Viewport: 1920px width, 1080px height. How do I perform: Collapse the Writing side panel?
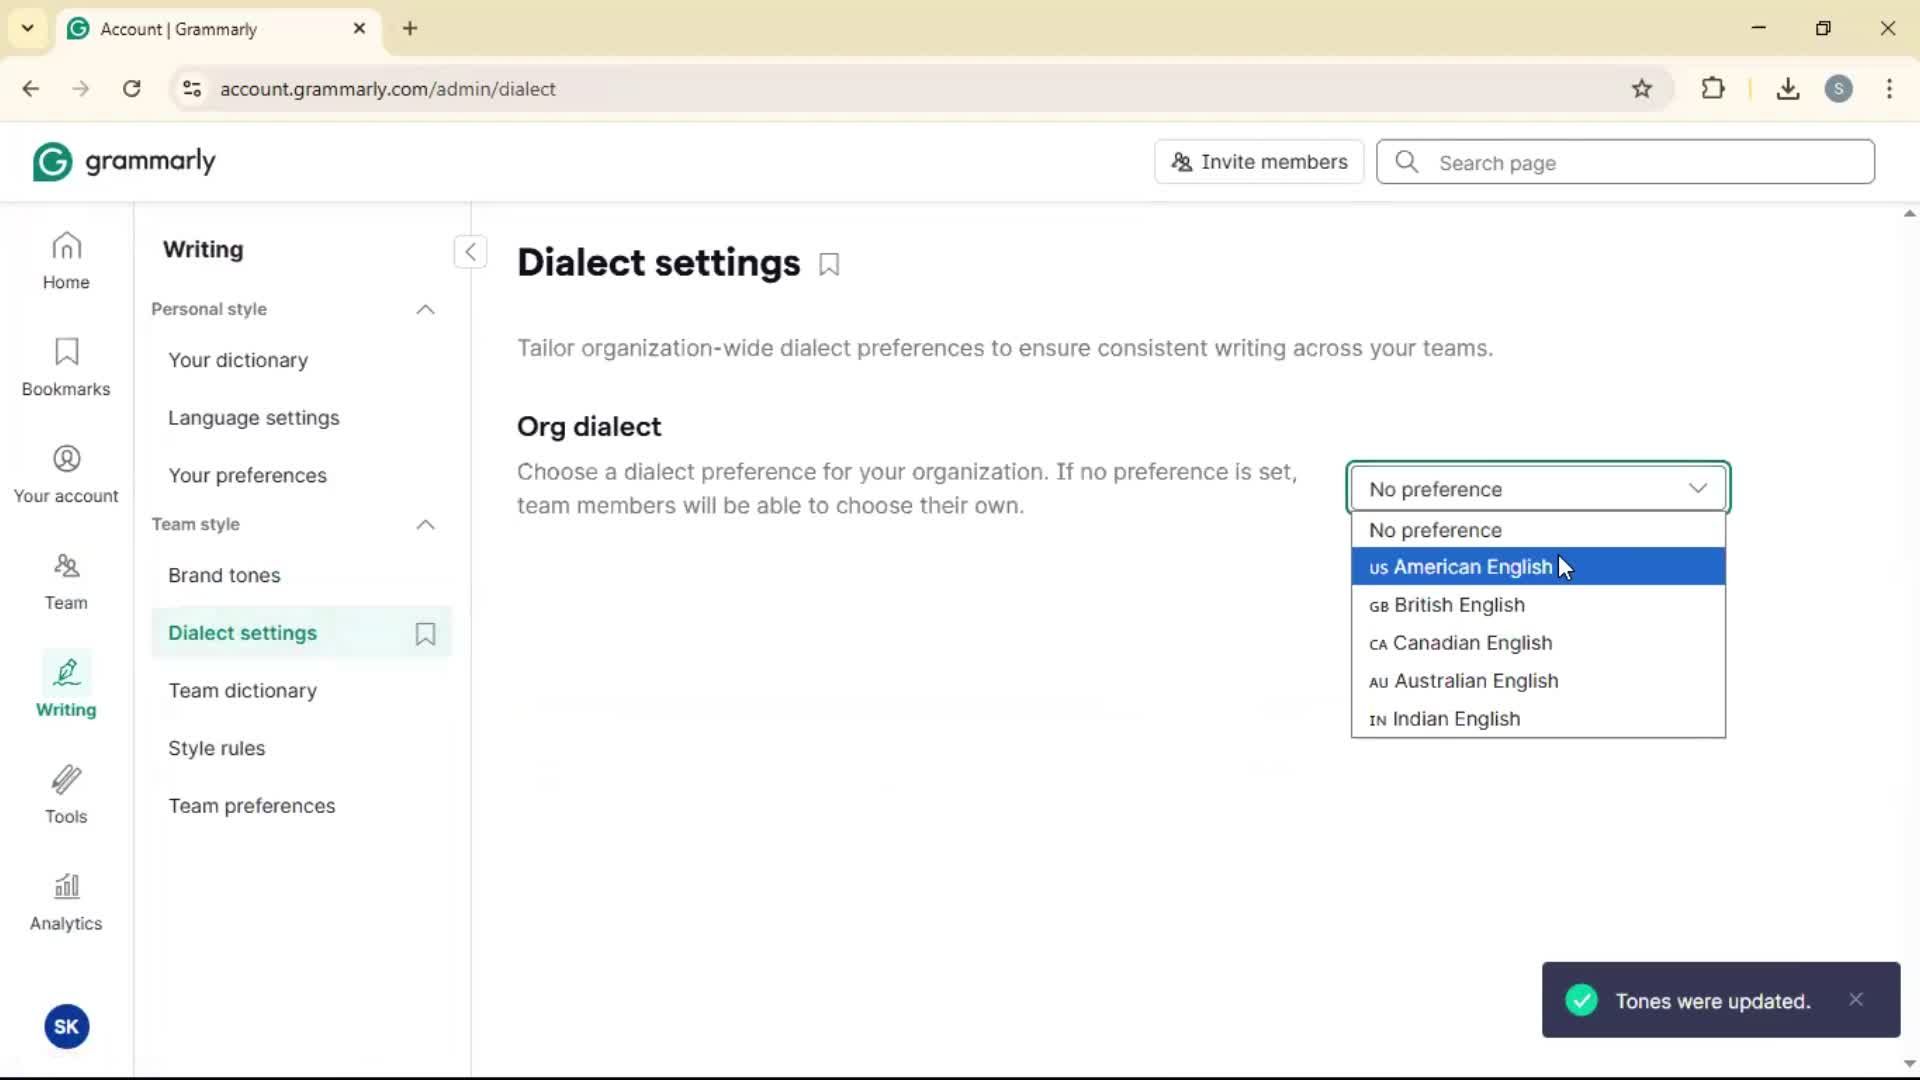pyautogui.click(x=470, y=252)
